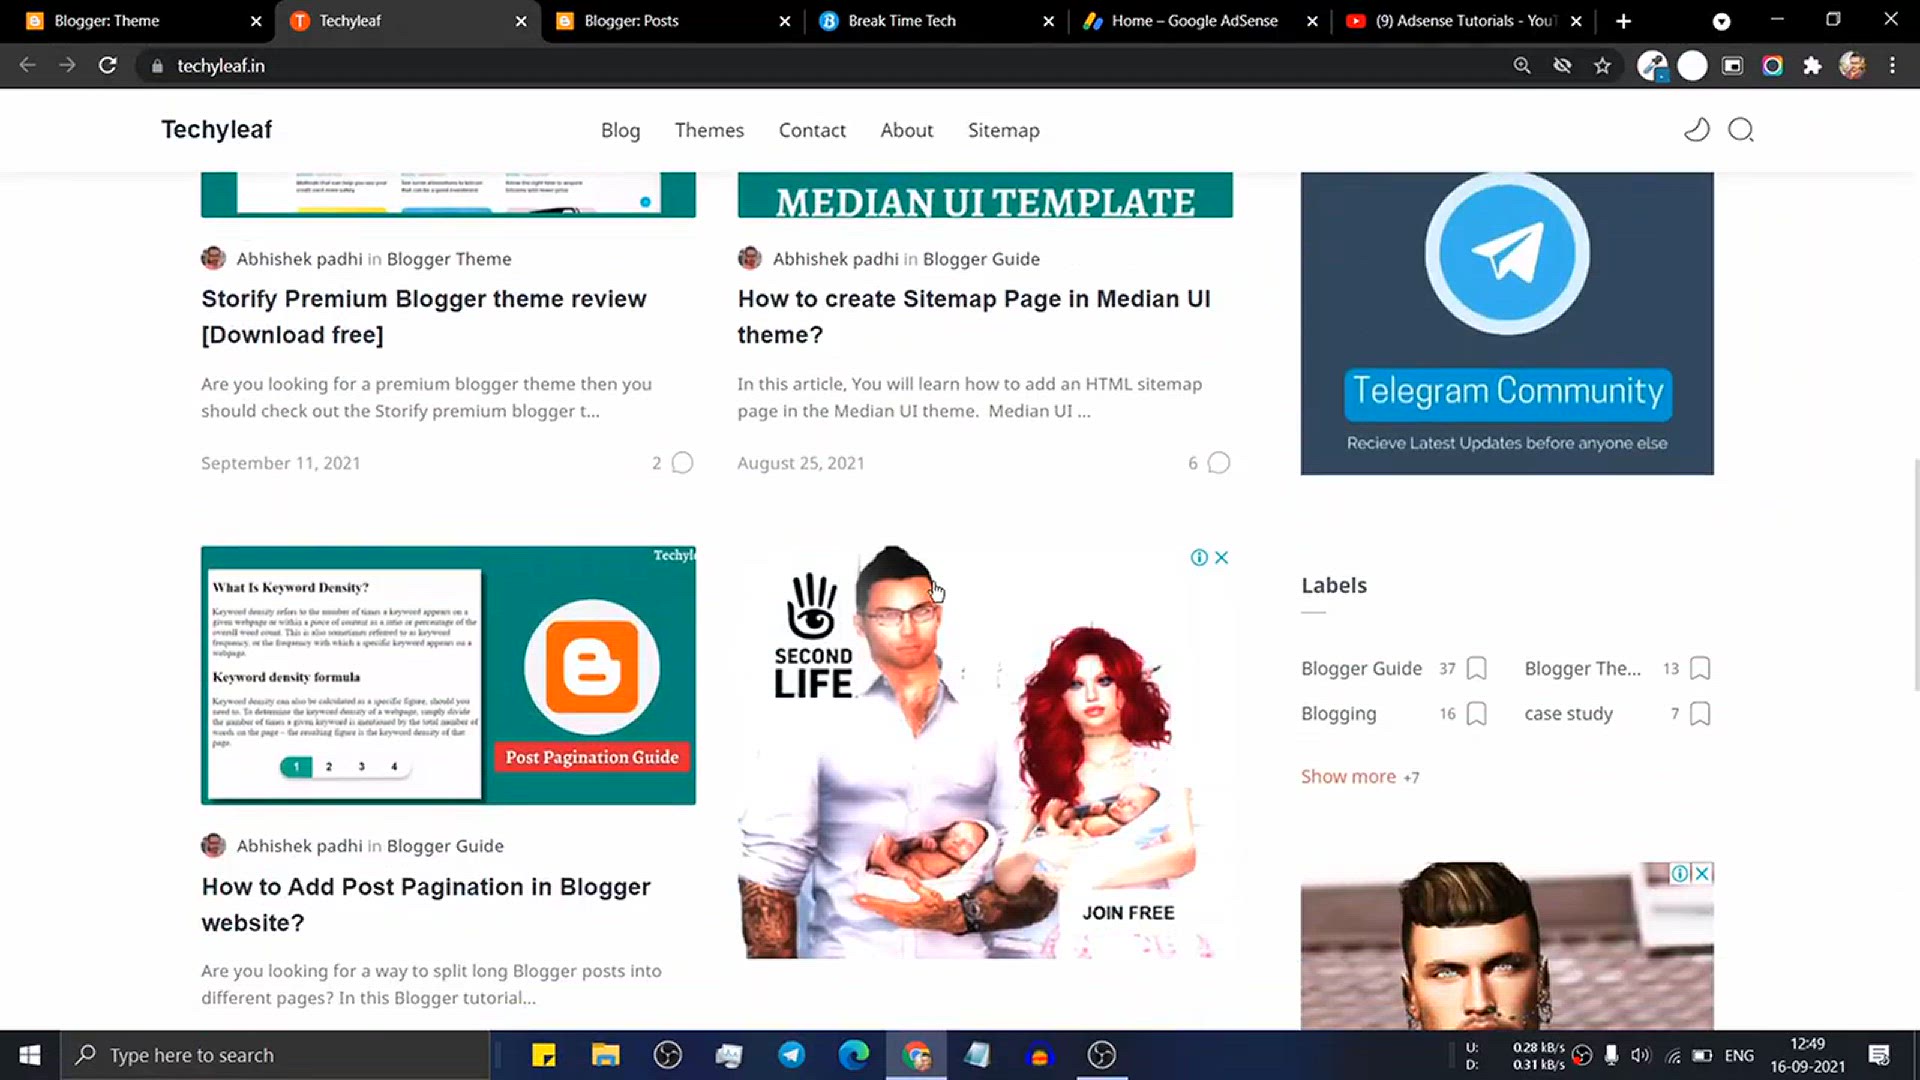Image resolution: width=1920 pixels, height=1080 pixels.
Task: Open comments bubble on Storify post
Action: point(682,463)
